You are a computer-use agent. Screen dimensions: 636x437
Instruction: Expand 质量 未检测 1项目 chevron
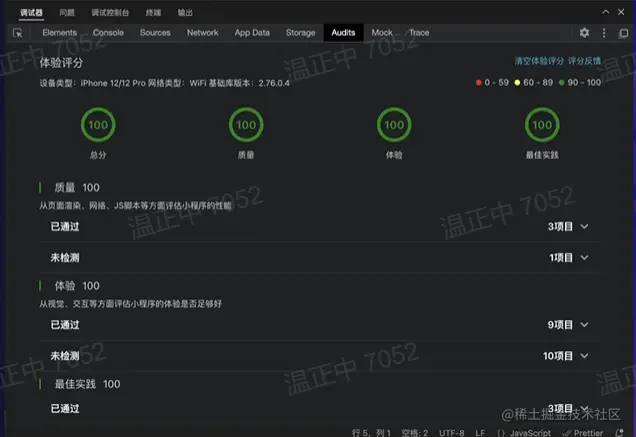[x=584, y=258]
